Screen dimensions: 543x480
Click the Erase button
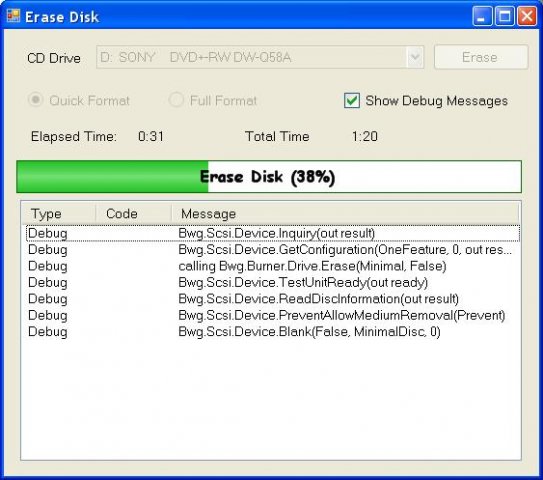(481, 57)
